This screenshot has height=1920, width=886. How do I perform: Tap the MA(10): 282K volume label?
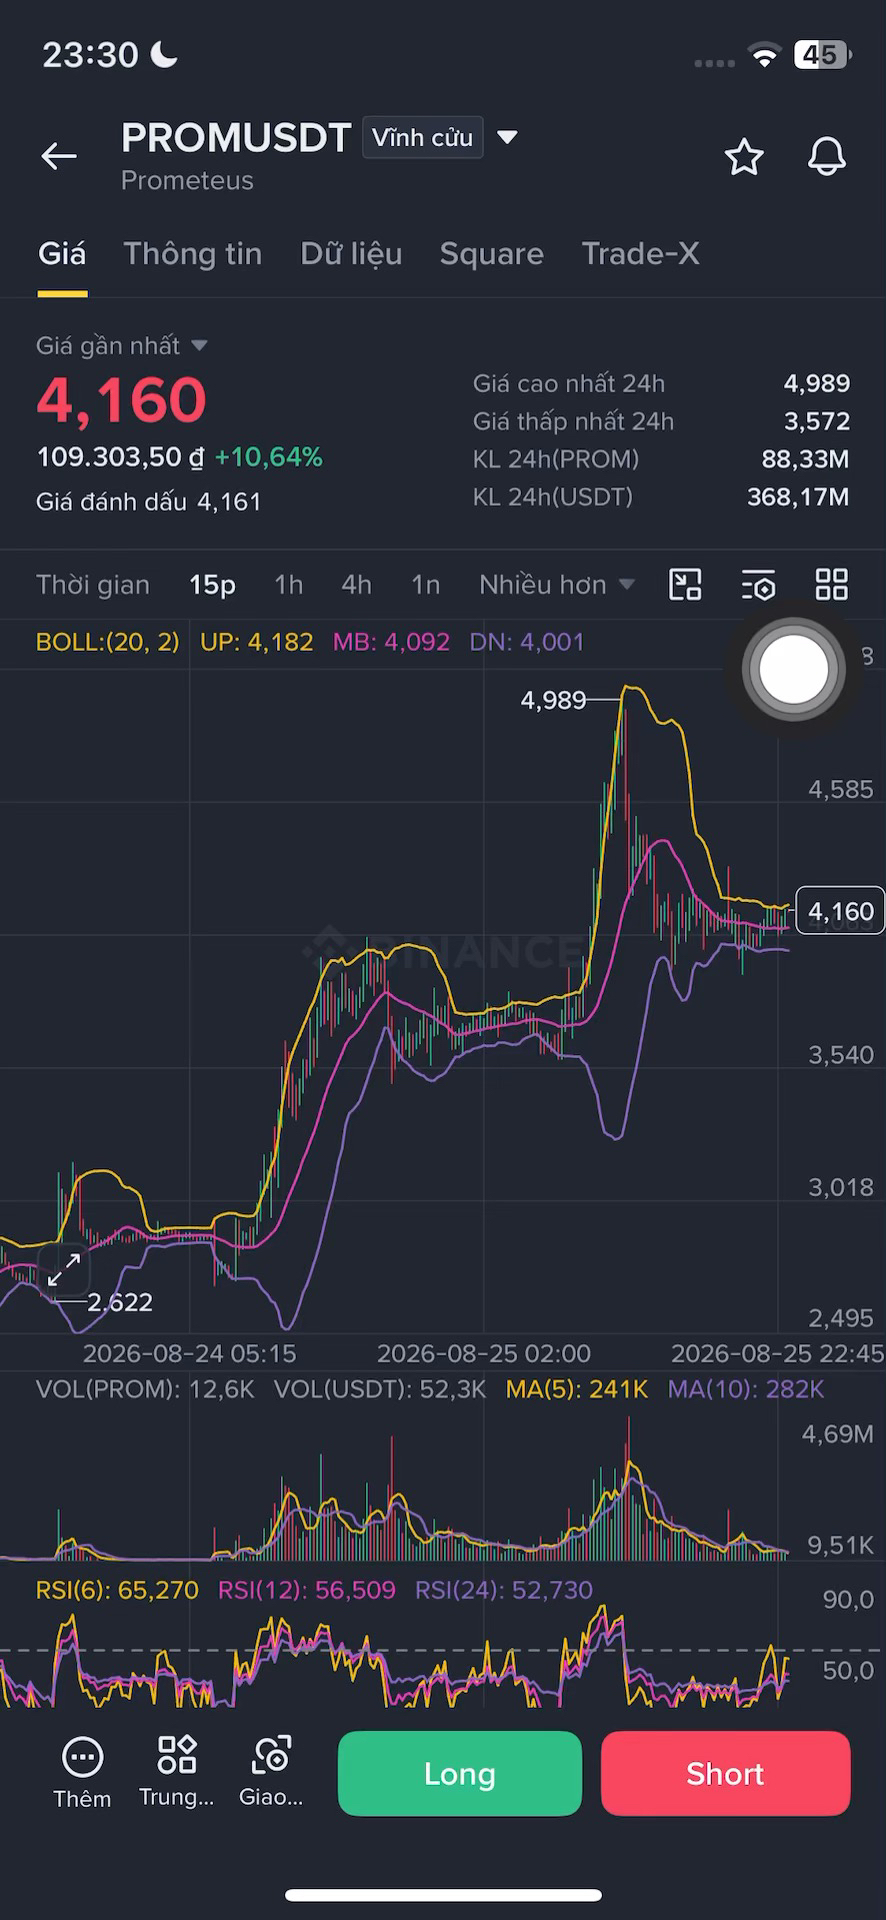pos(746,1389)
